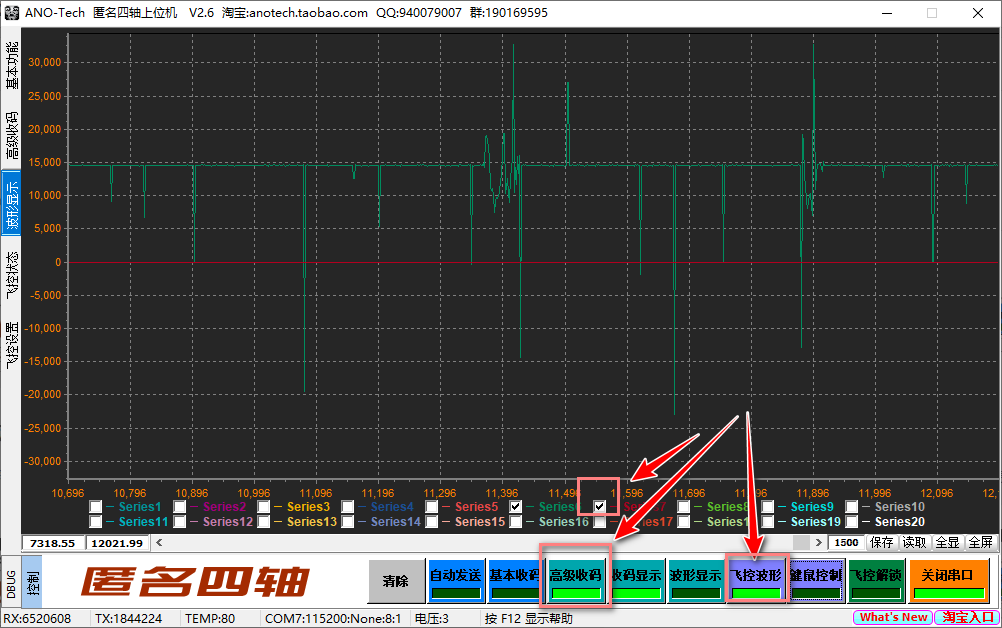Click 电压:3 voltage status

tap(431, 618)
